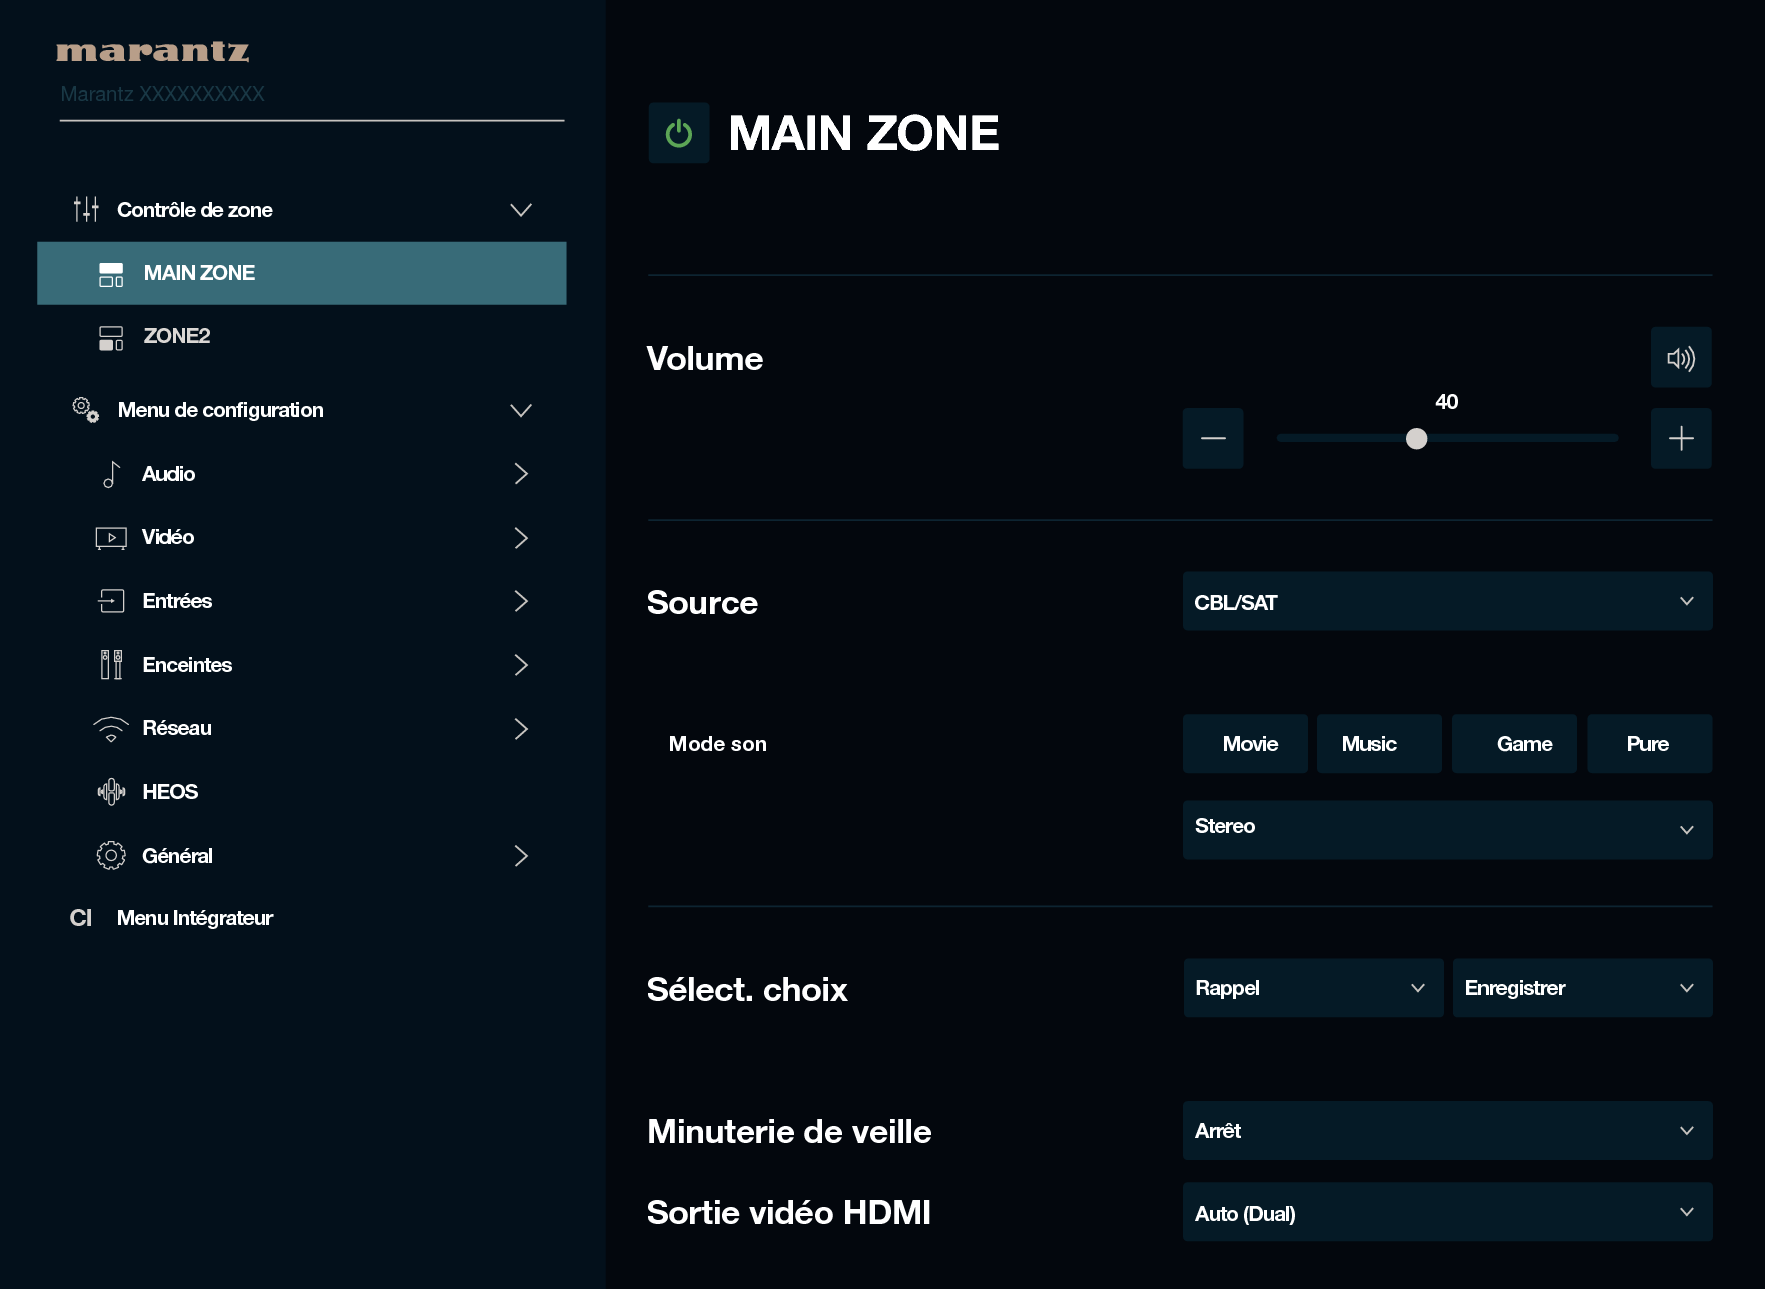Decrease volume with the minus button
This screenshot has height=1289, width=1765.
pos(1212,438)
